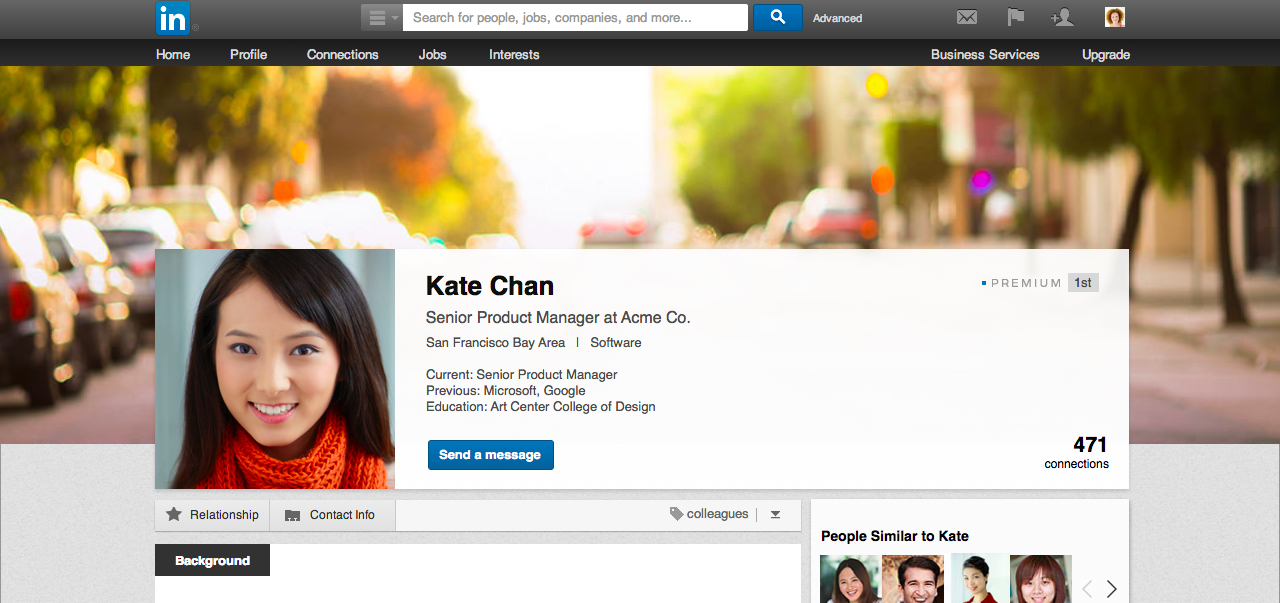
Task: Open the search category dropdown
Action: click(x=382, y=17)
